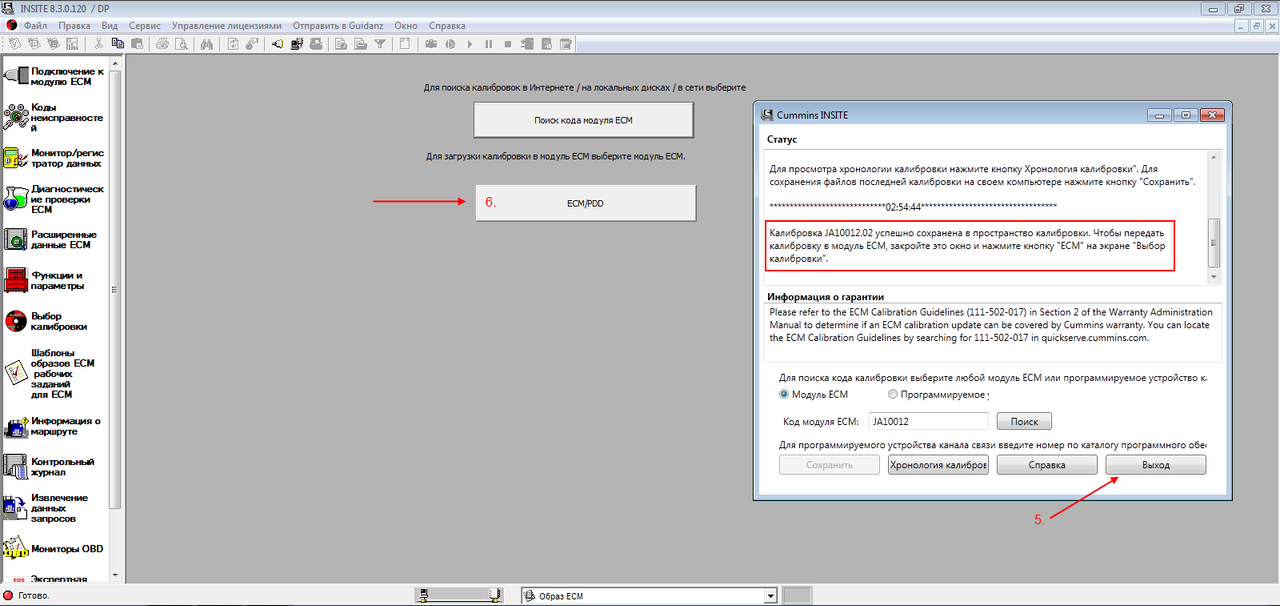Open the Правка menu
The height and width of the screenshot is (606, 1280).
75,25
